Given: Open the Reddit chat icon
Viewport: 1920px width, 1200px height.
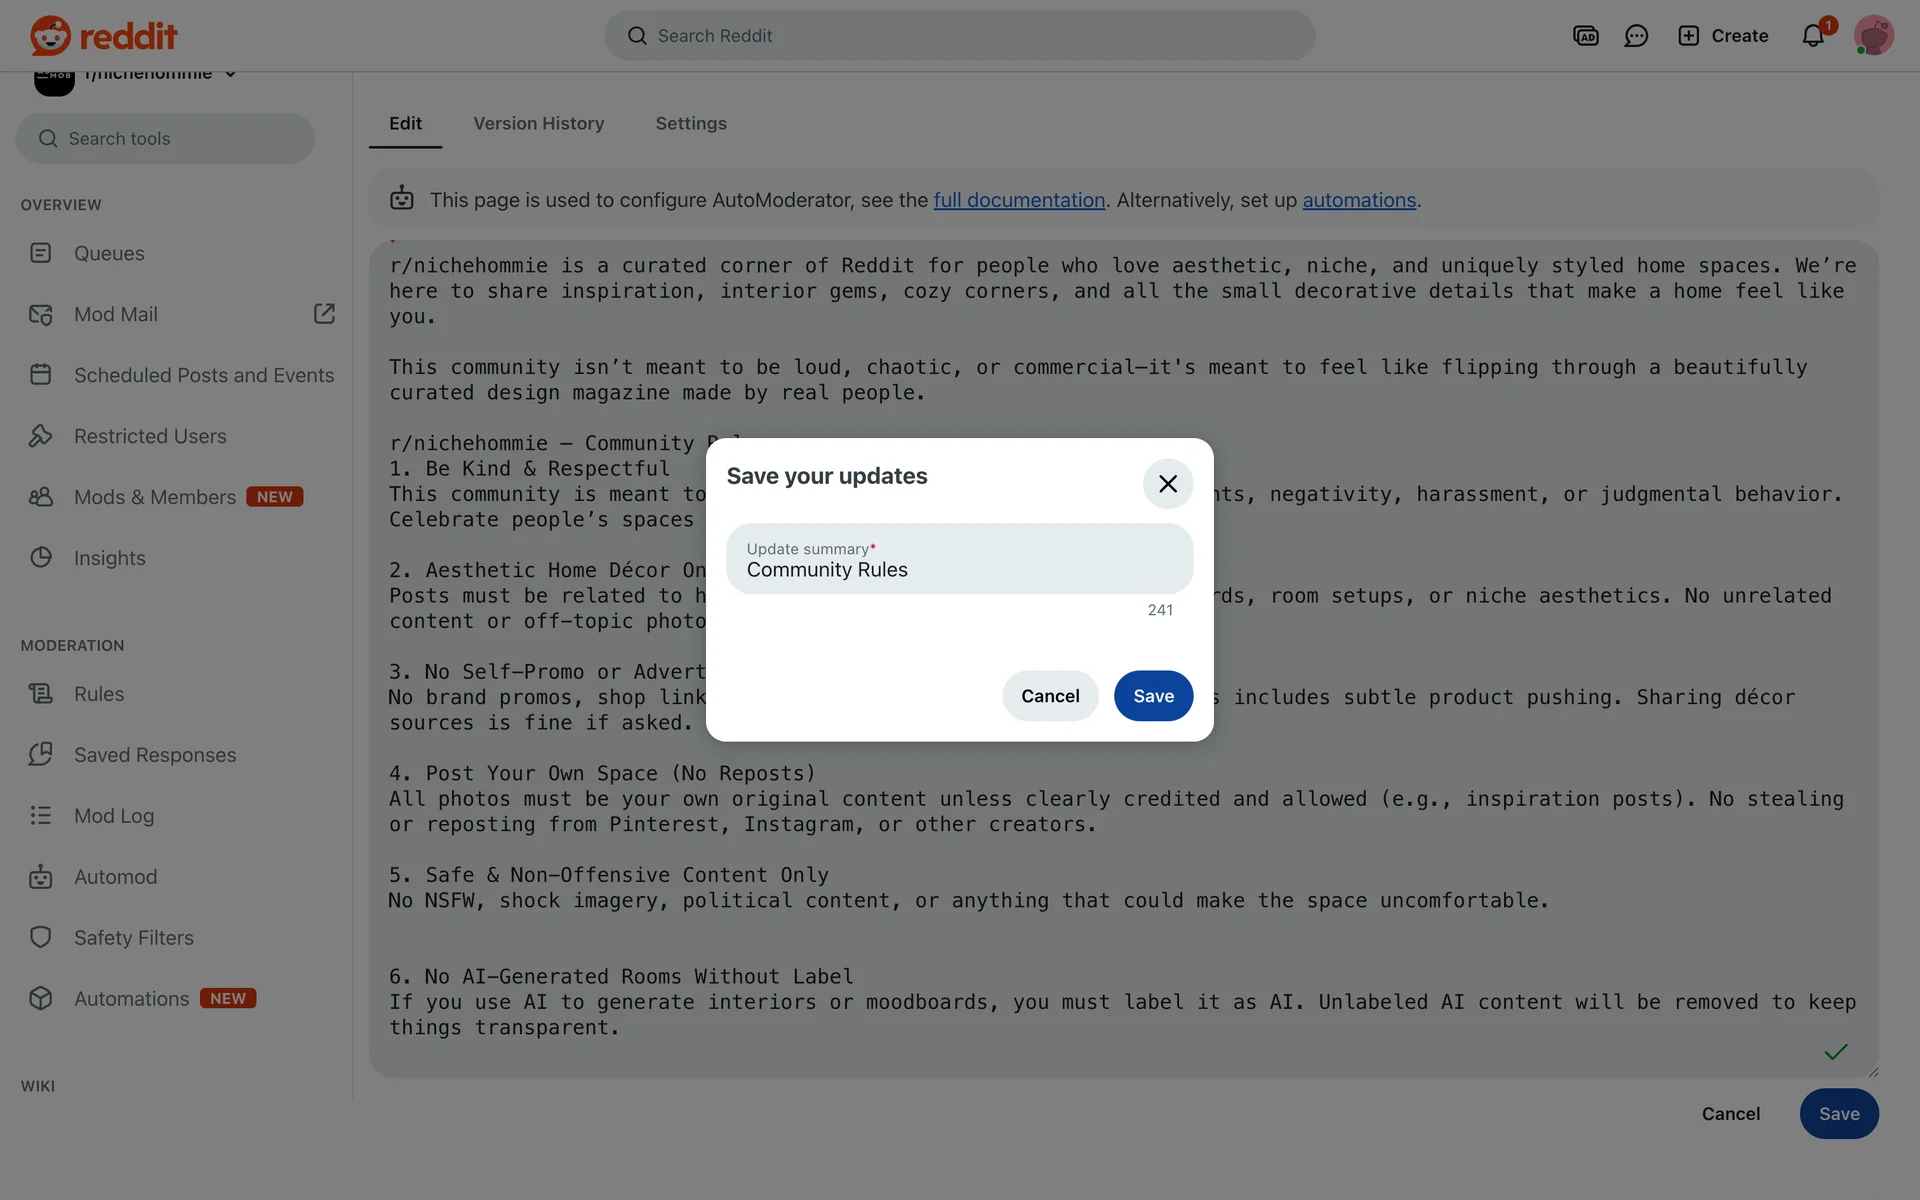Looking at the screenshot, I should (1636, 36).
